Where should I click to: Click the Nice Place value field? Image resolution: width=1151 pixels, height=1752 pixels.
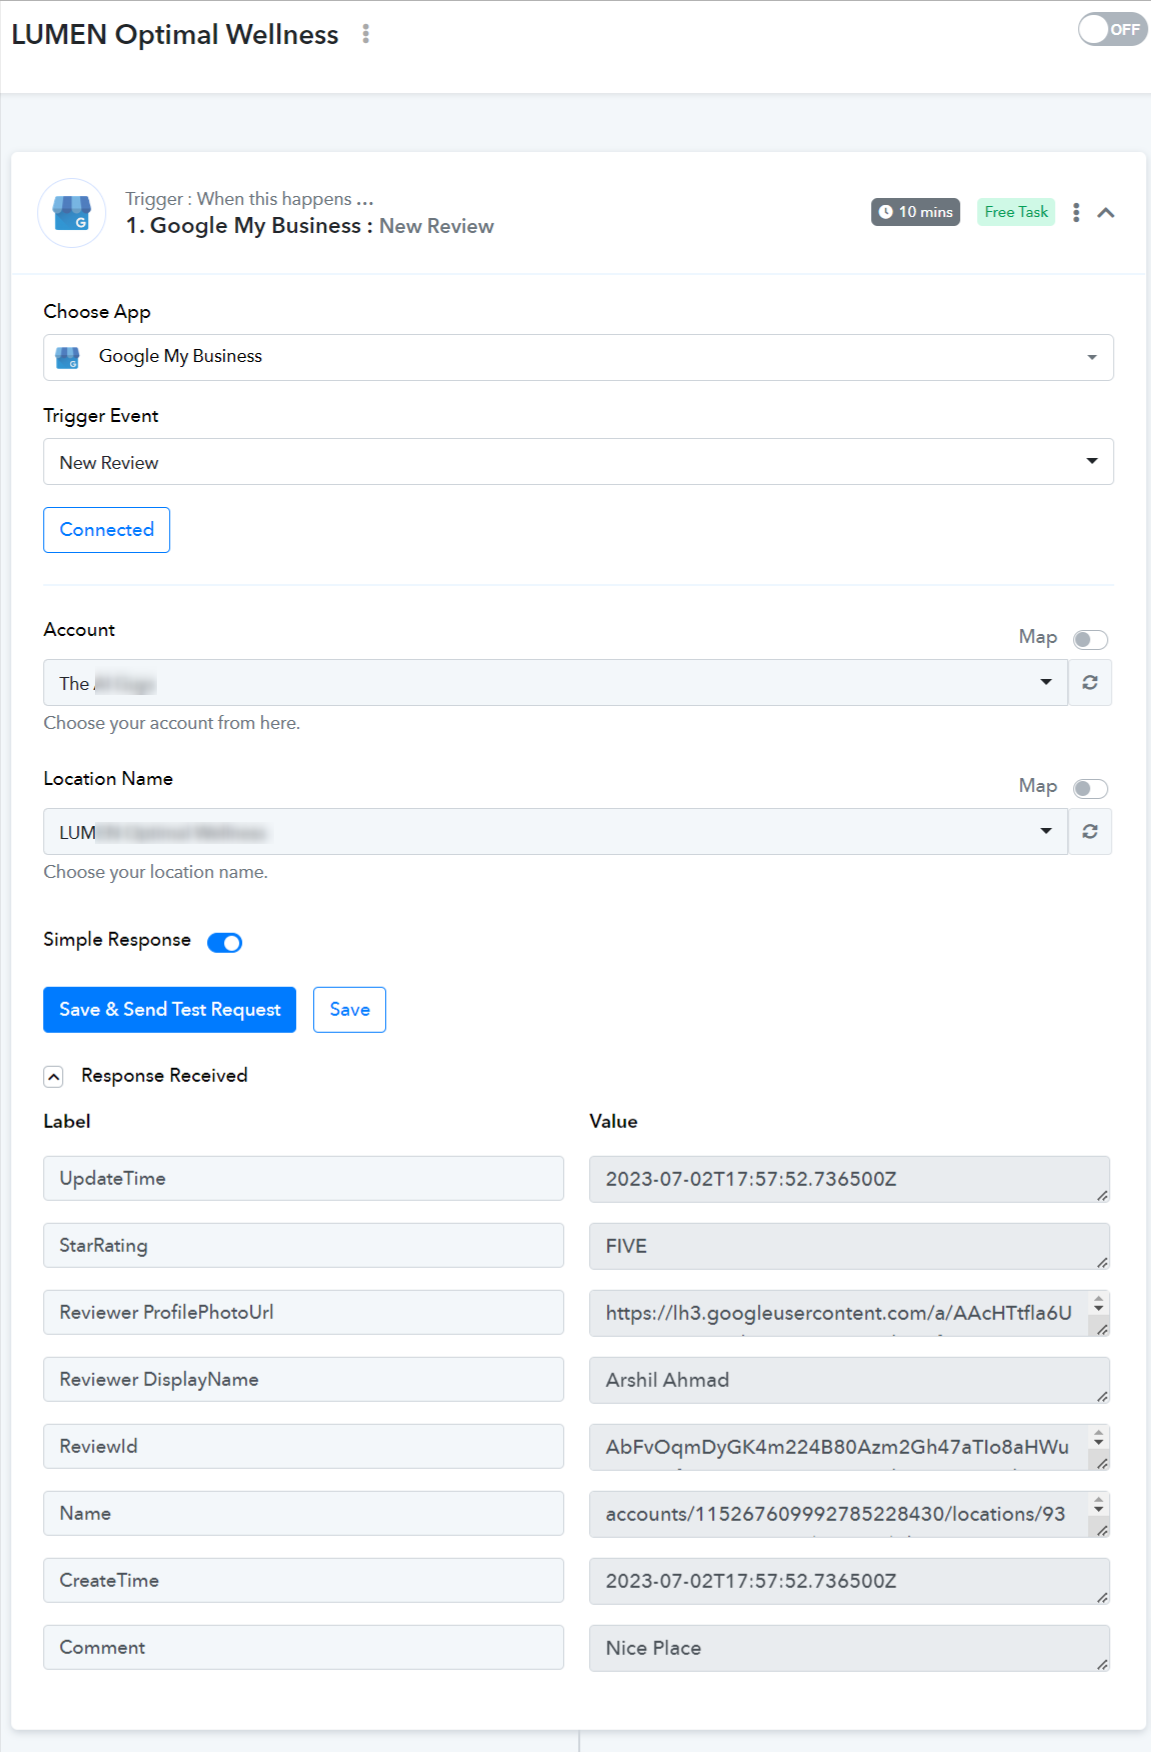(849, 1648)
